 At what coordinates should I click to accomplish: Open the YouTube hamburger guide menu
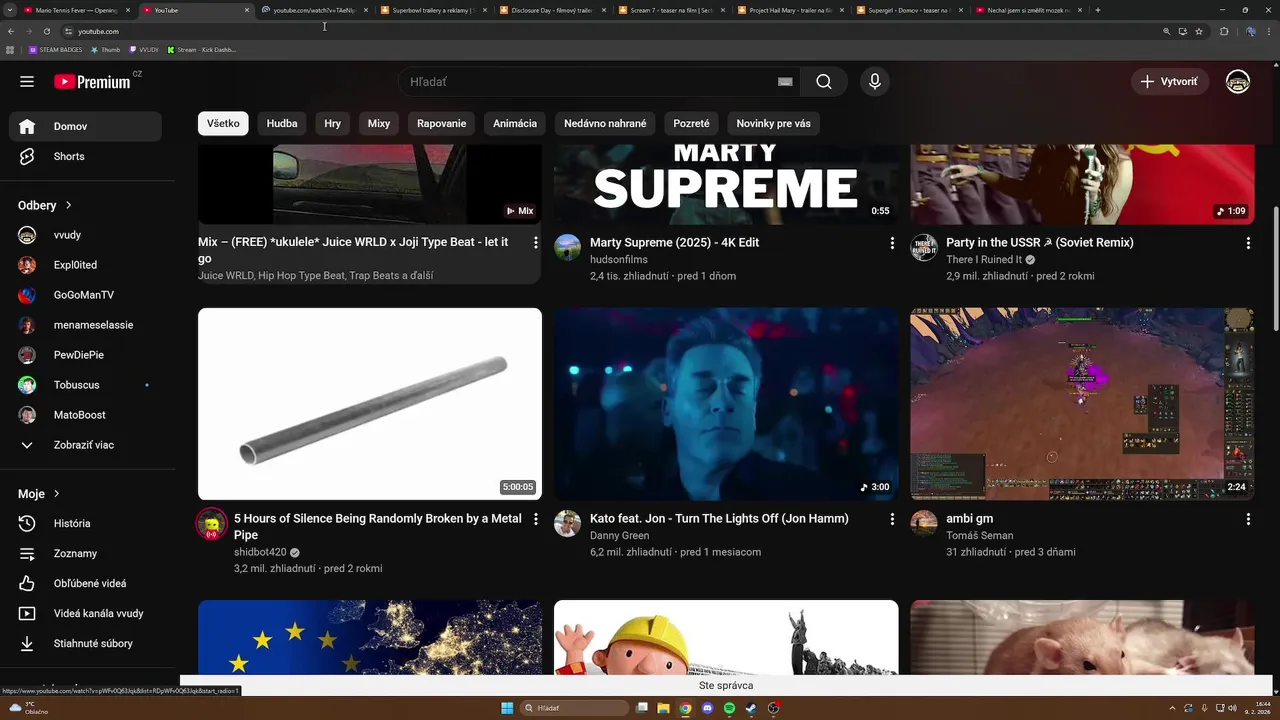coord(27,82)
